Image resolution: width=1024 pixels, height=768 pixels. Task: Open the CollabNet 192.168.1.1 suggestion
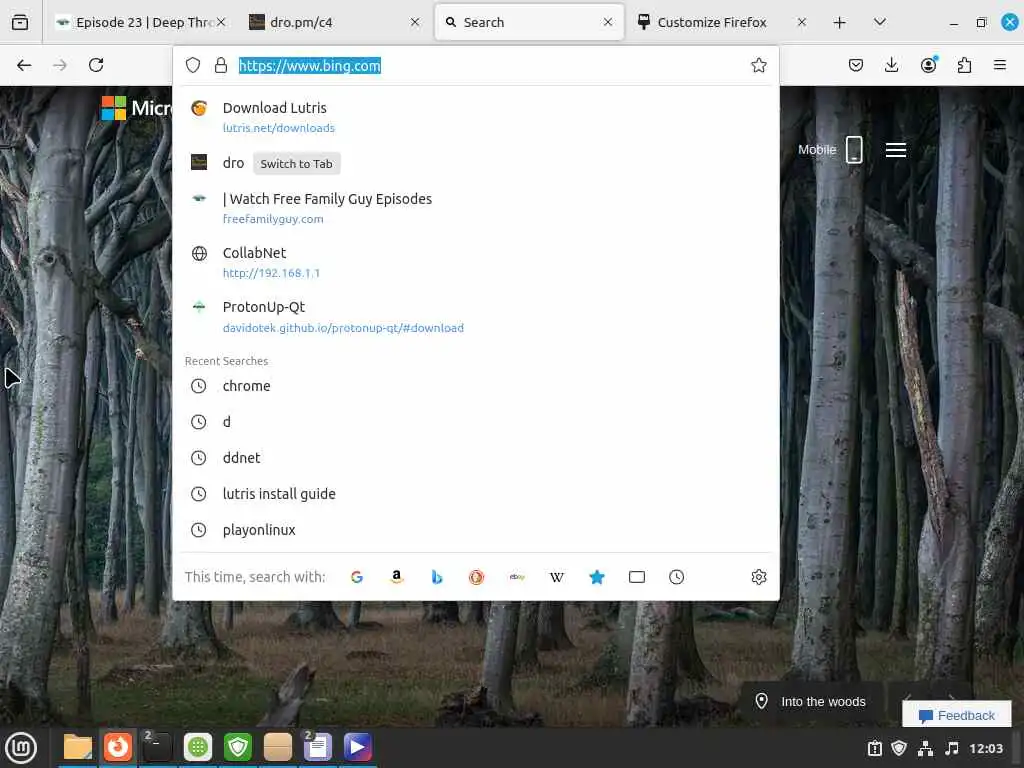point(475,262)
